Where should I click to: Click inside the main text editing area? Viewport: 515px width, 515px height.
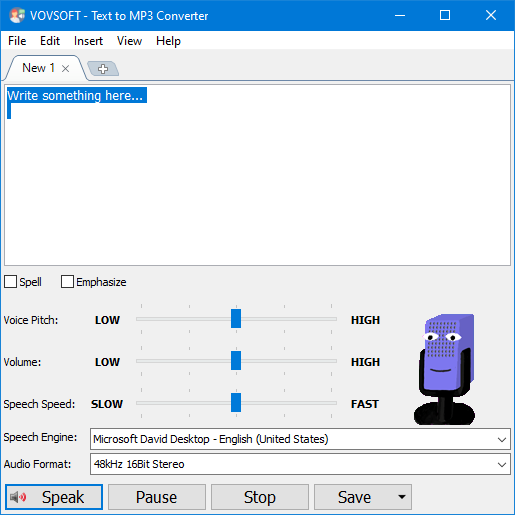click(x=257, y=175)
